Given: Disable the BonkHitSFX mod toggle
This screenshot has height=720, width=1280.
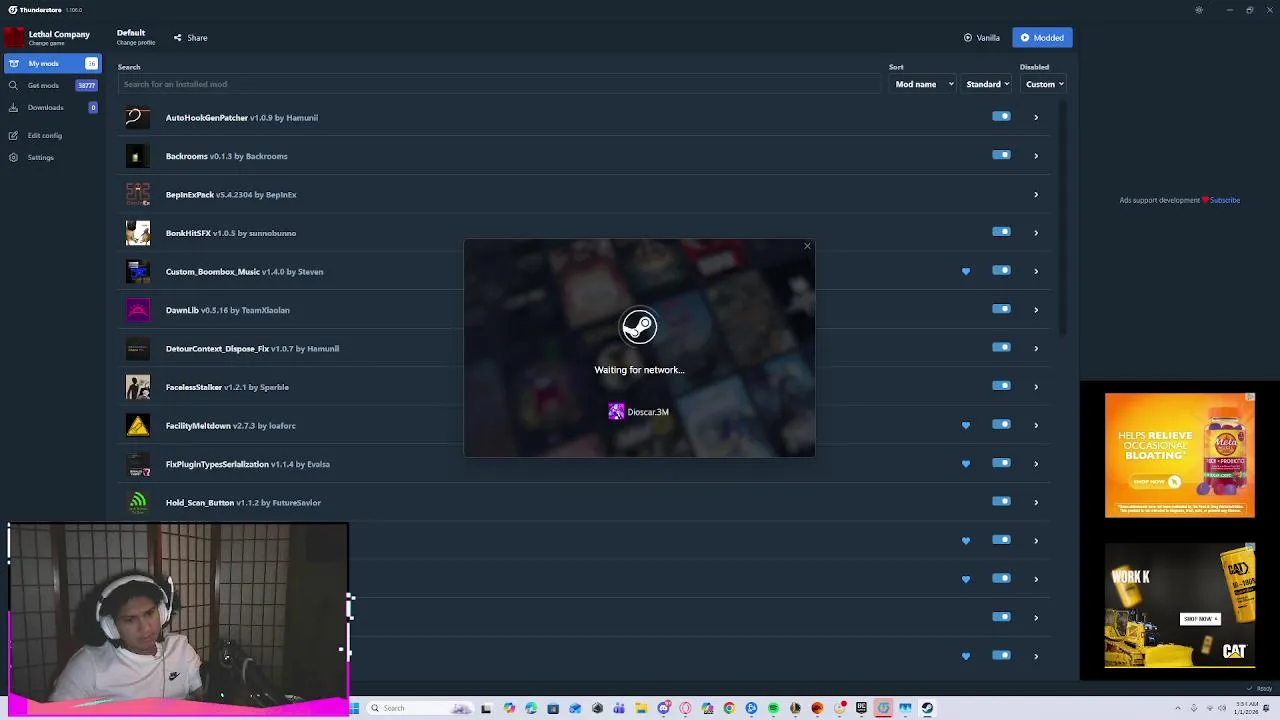Looking at the screenshot, I should pos(1001,232).
